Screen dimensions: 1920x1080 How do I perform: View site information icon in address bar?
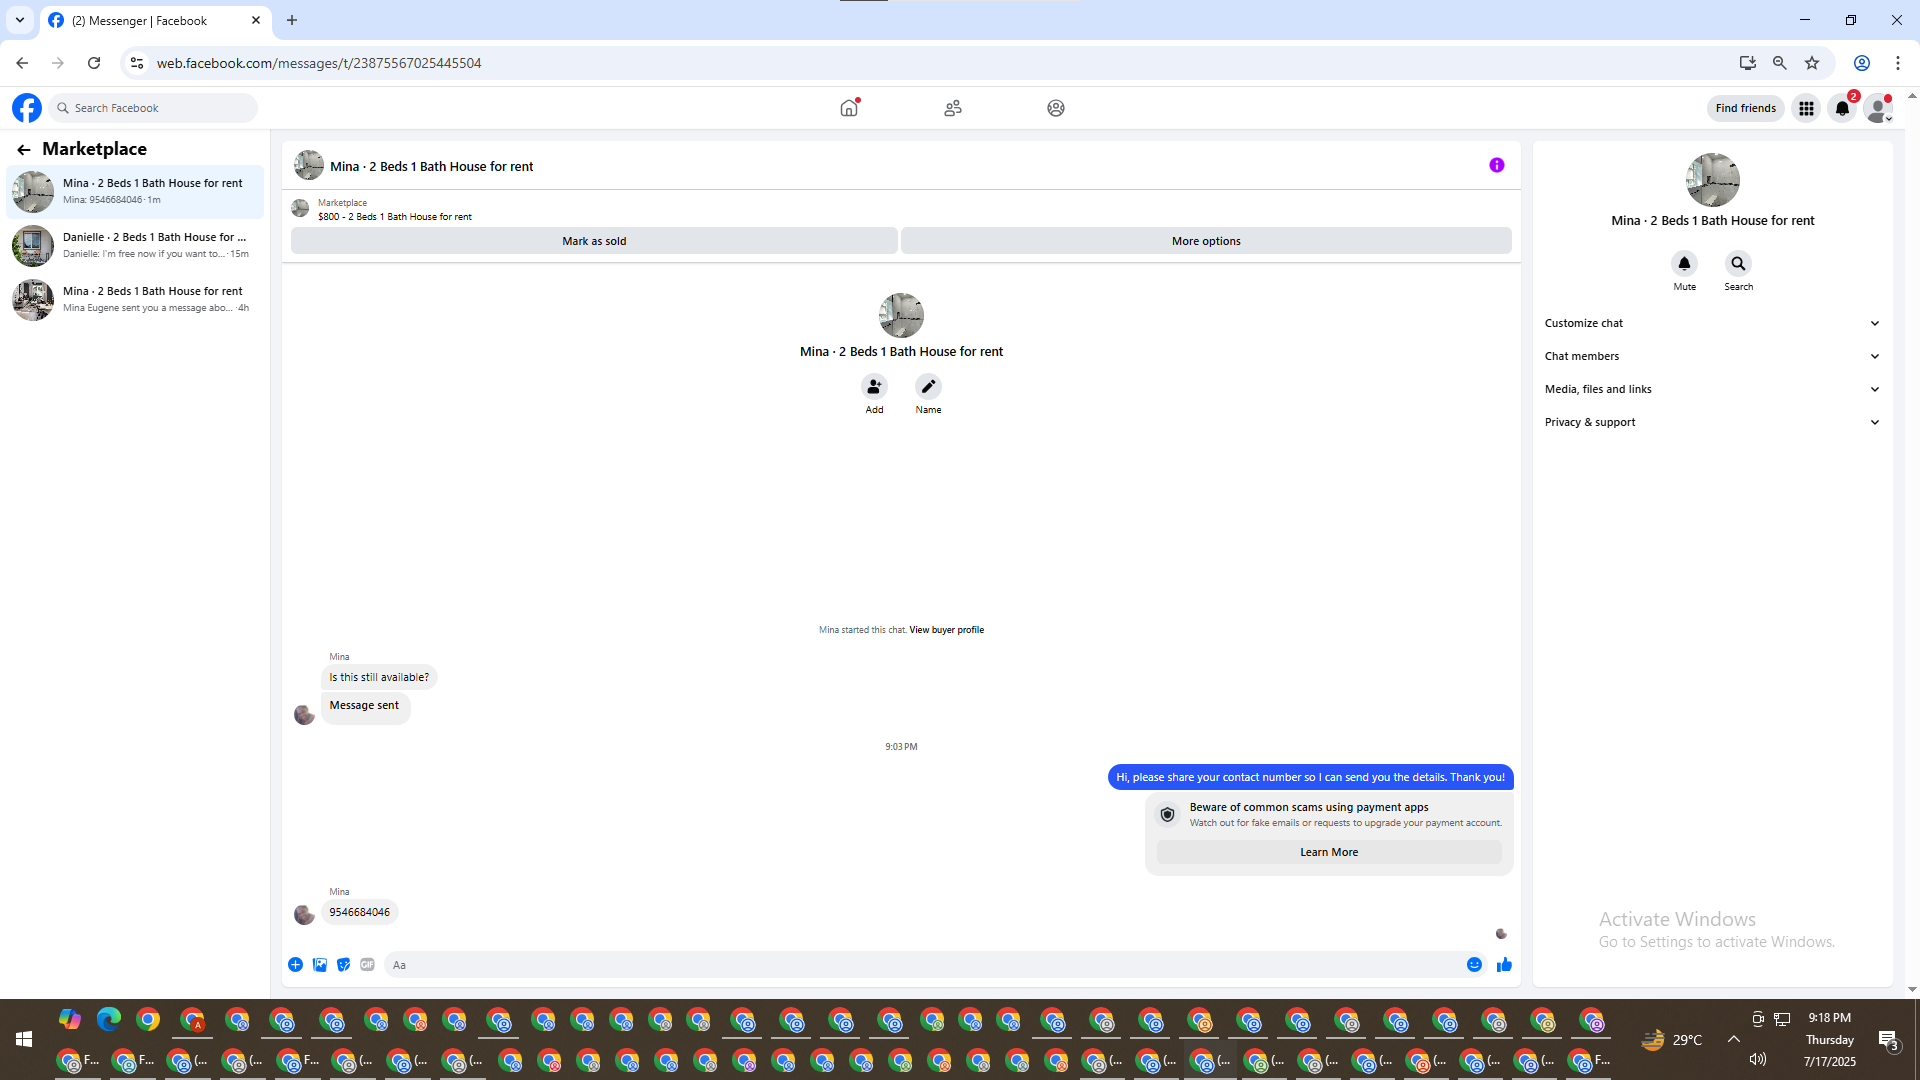(137, 63)
